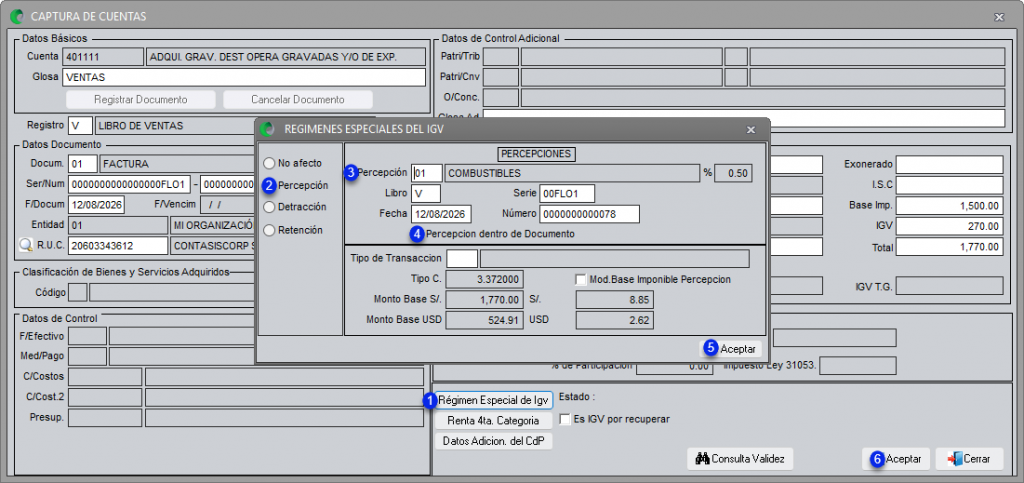Click the C/Costos code field
Image resolution: width=1024 pixels, height=483 pixels.
104,377
